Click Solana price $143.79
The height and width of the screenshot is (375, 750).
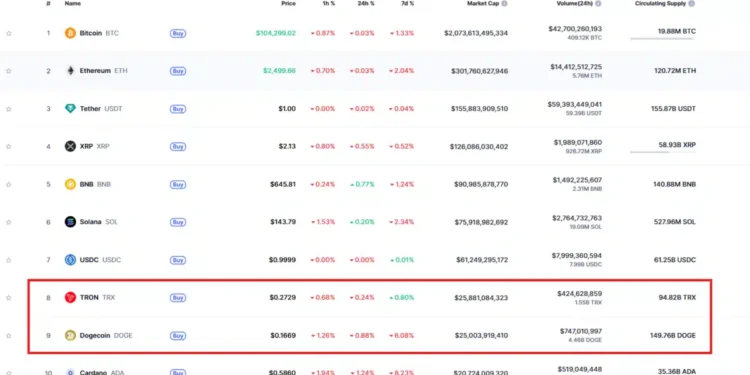point(283,222)
